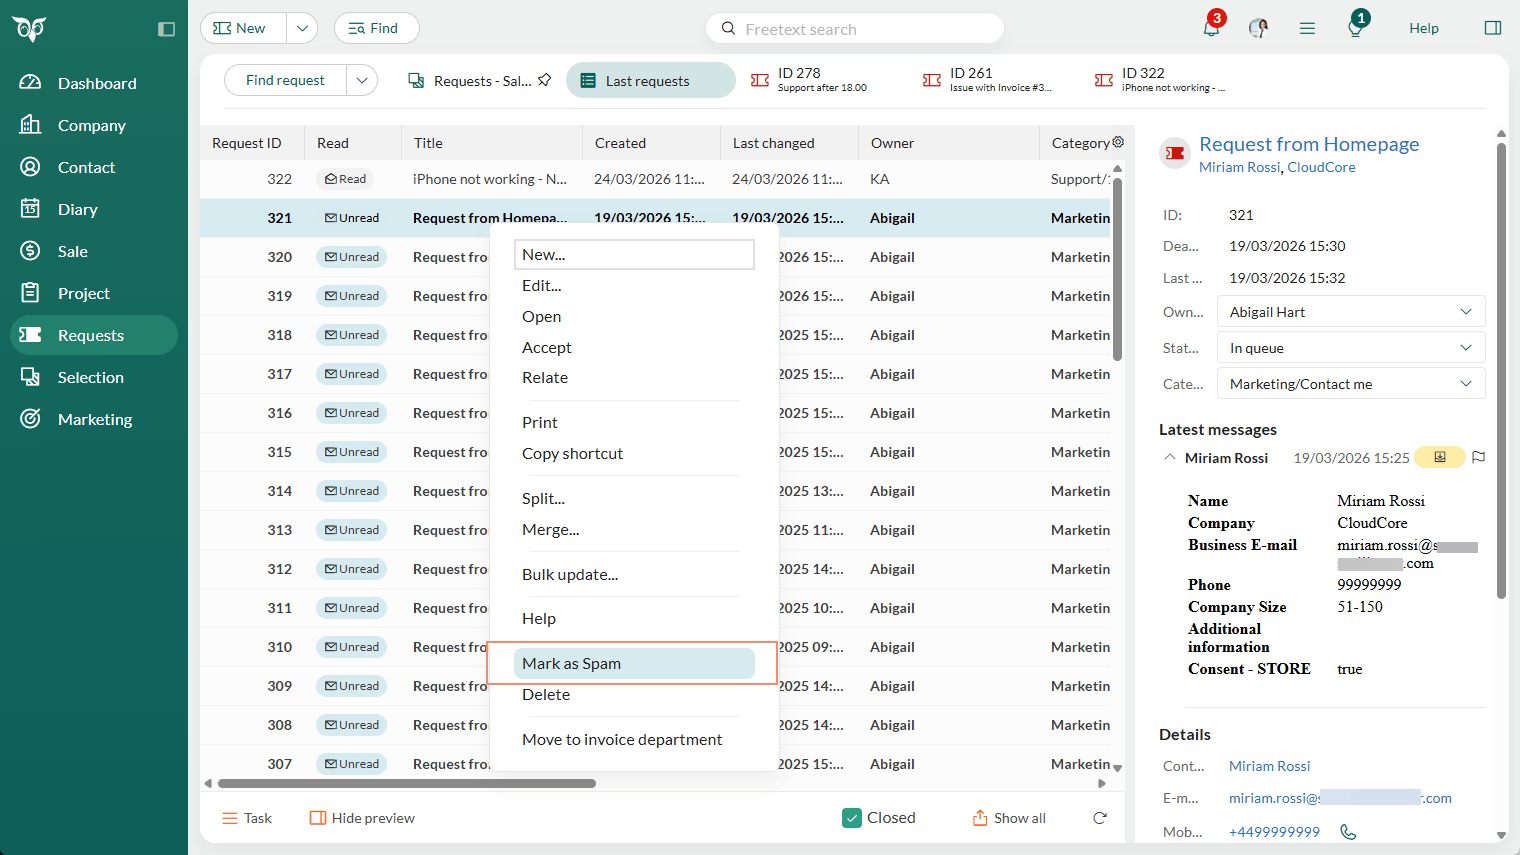Open notifications bell with 3 alerts
The width and height of the screenshot is (1520, 855).
tap(1211, 27)
